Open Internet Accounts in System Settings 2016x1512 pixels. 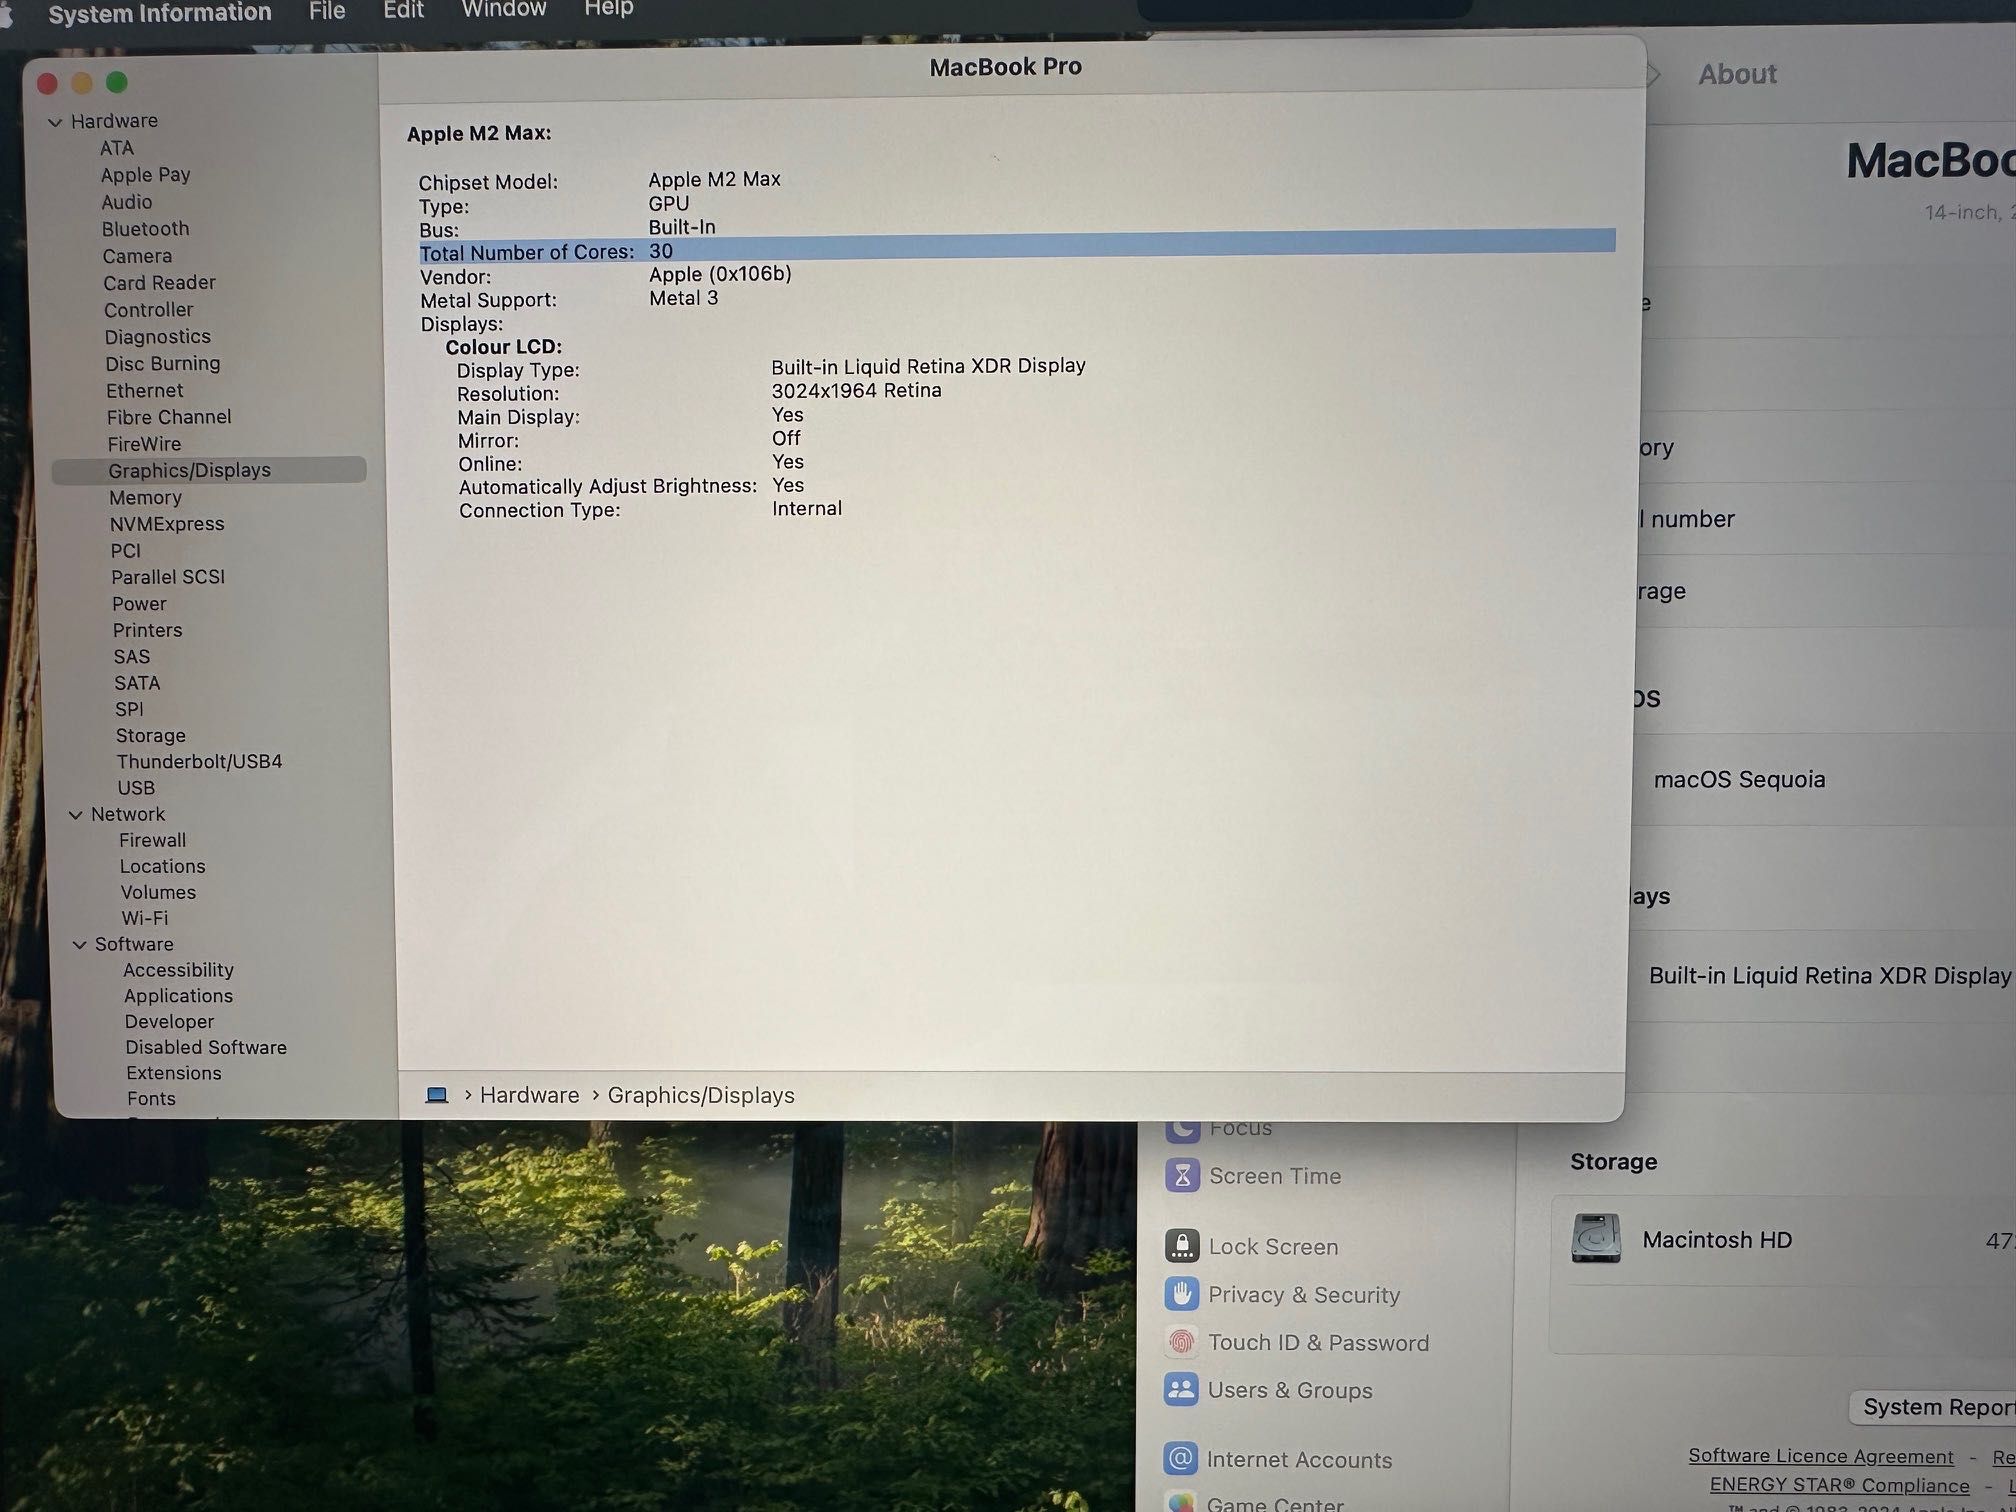pyautogui.click(x=1279, y=1460)
